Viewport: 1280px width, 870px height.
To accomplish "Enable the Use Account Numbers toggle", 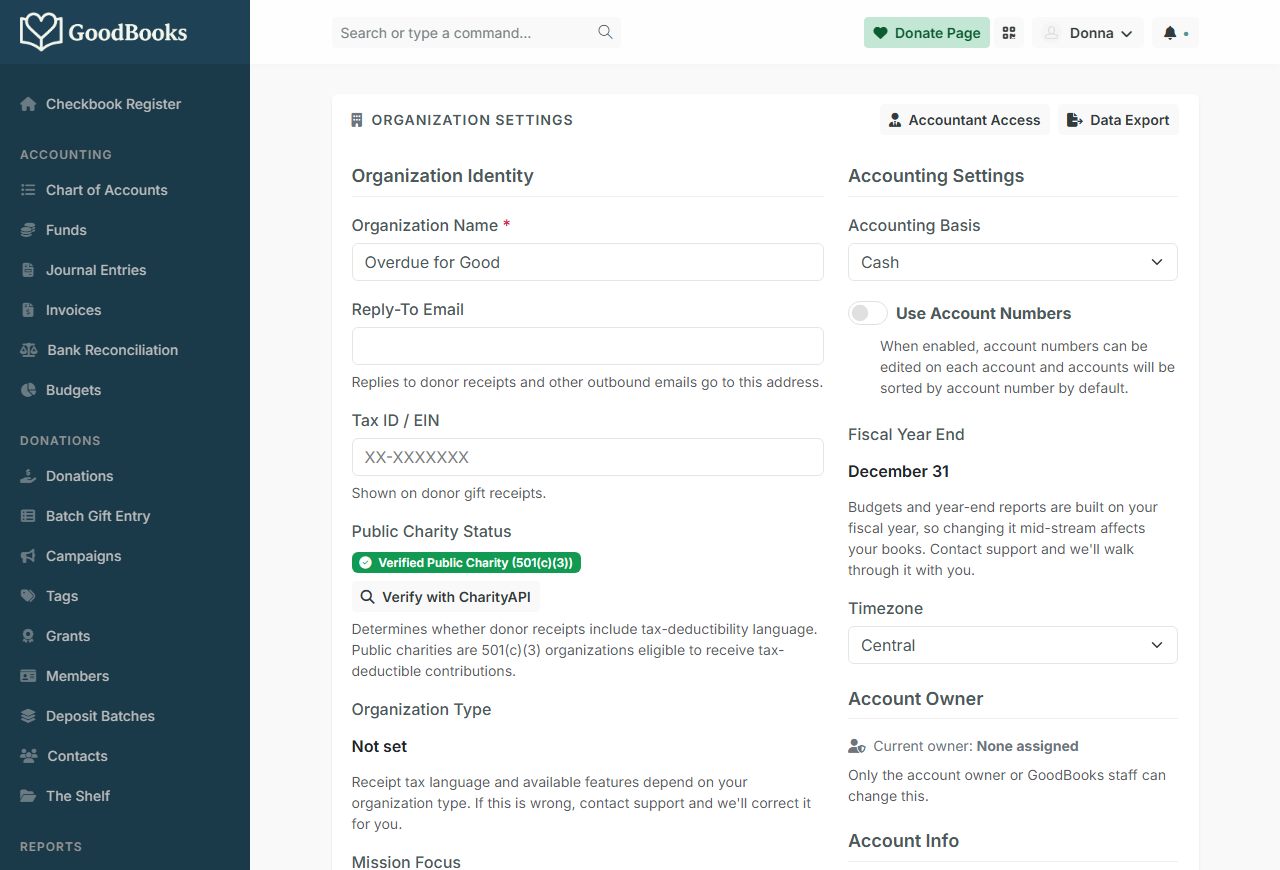I will coord(868,313).
